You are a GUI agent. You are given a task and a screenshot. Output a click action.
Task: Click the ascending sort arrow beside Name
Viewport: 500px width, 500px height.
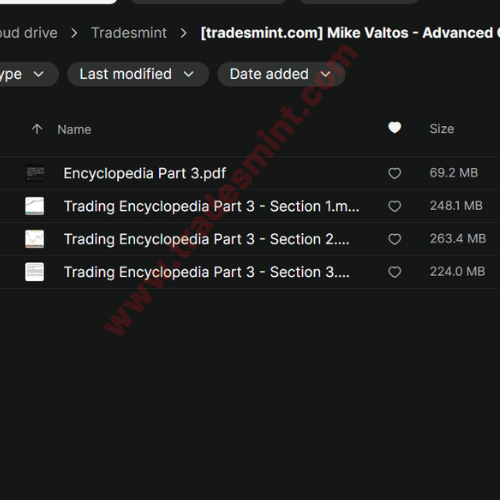pos(37,129)
